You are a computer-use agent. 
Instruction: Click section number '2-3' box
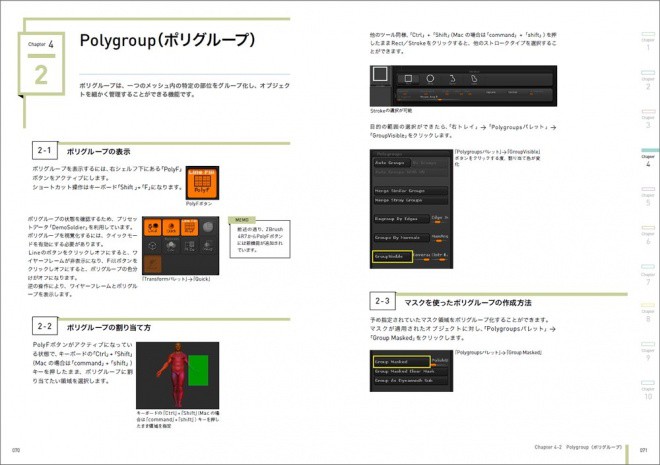(382, 301)
